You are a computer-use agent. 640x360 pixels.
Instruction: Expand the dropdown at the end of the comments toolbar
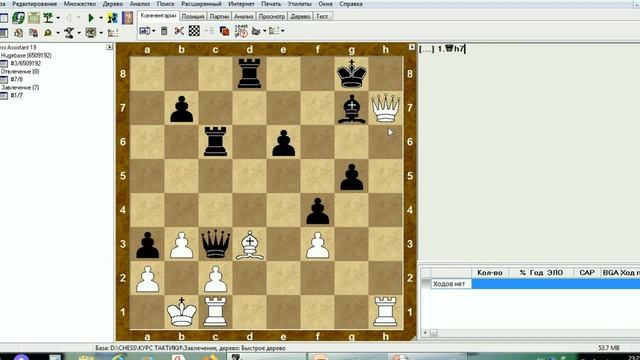tap(282, 31)
